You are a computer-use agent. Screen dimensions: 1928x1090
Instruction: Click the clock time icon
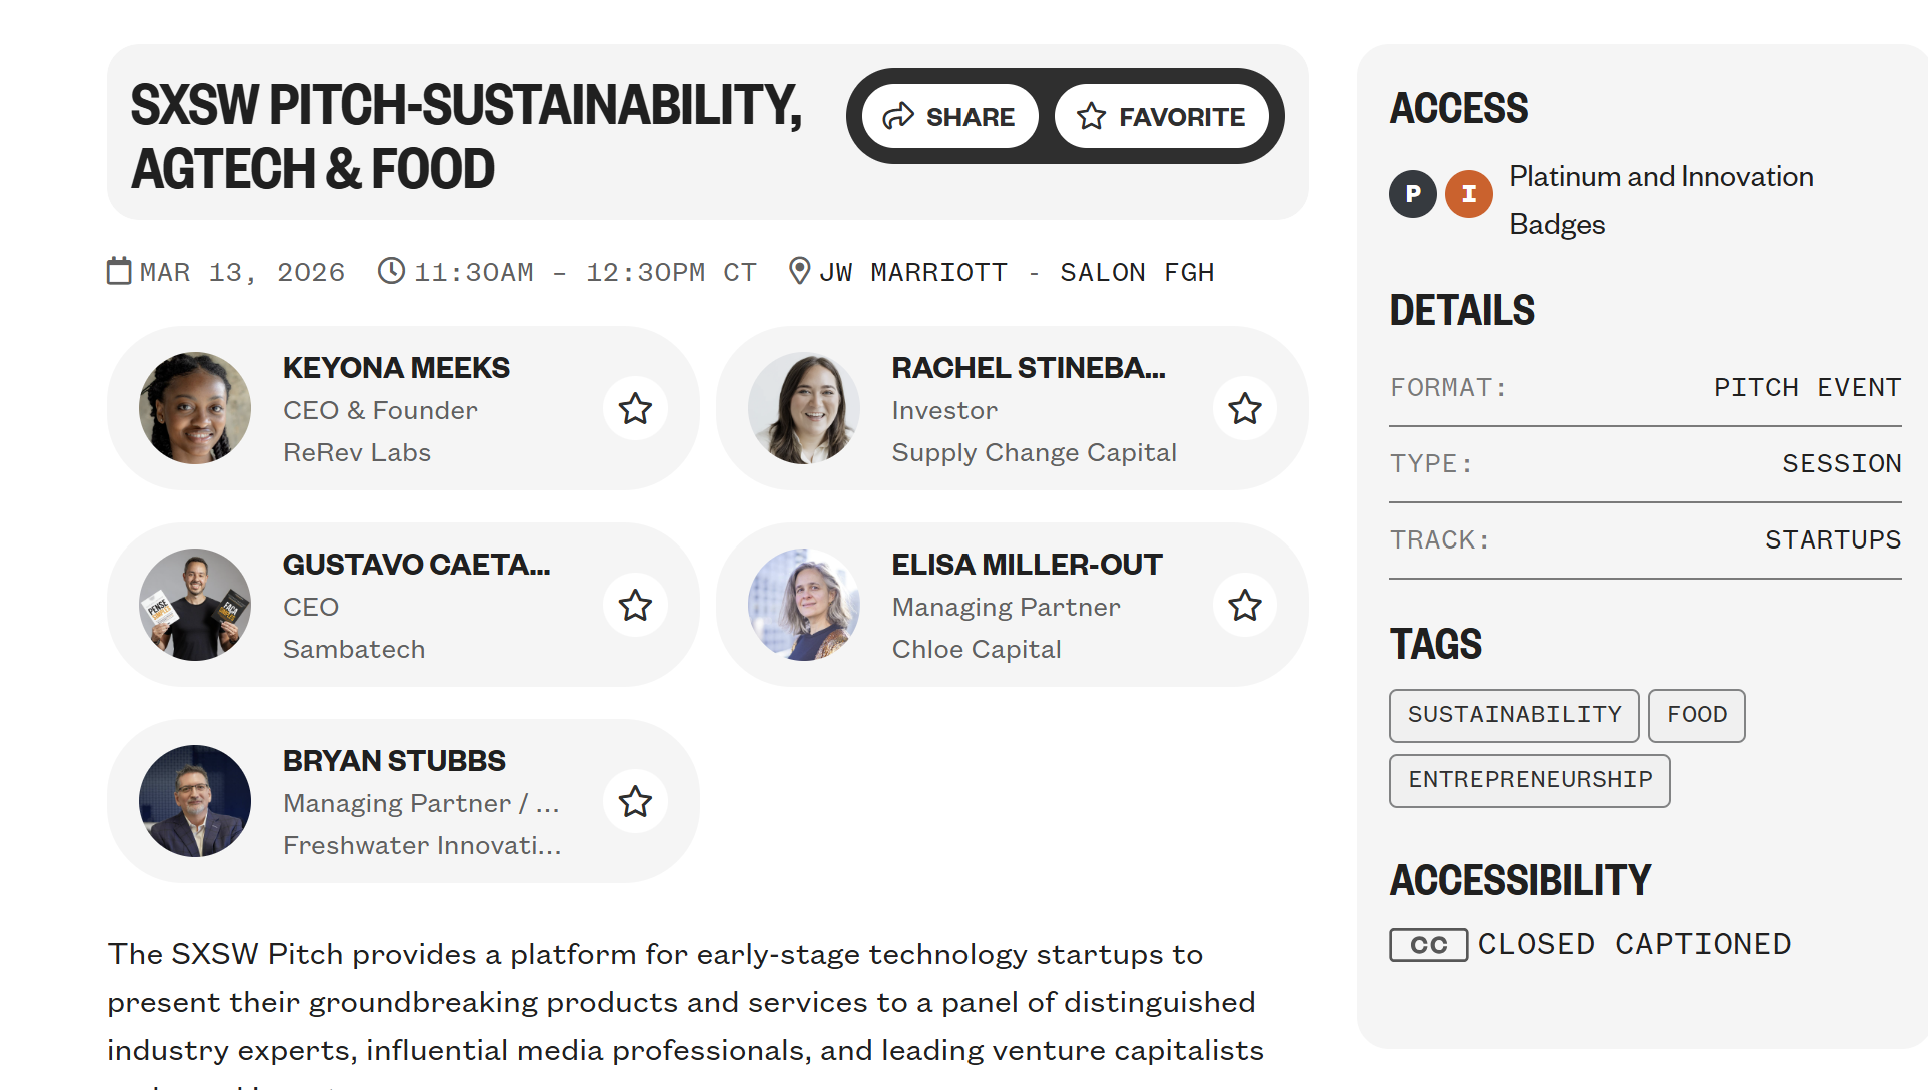[x=391, y=271]
